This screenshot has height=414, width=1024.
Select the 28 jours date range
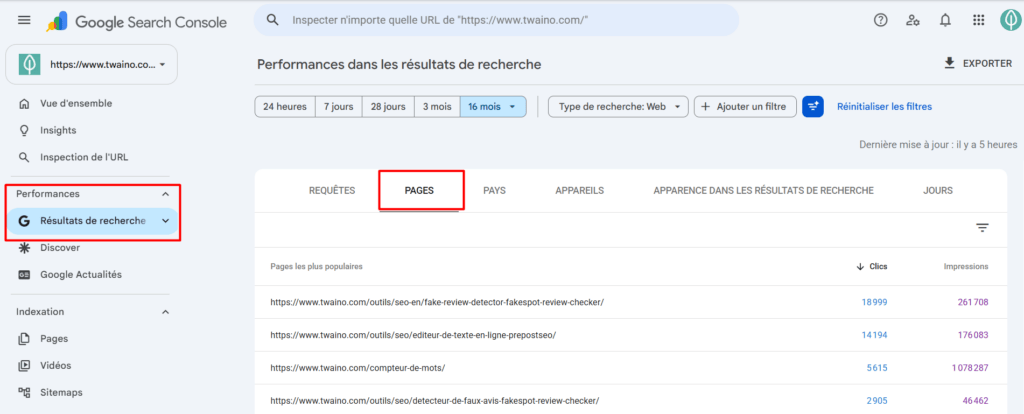[388, 106]
